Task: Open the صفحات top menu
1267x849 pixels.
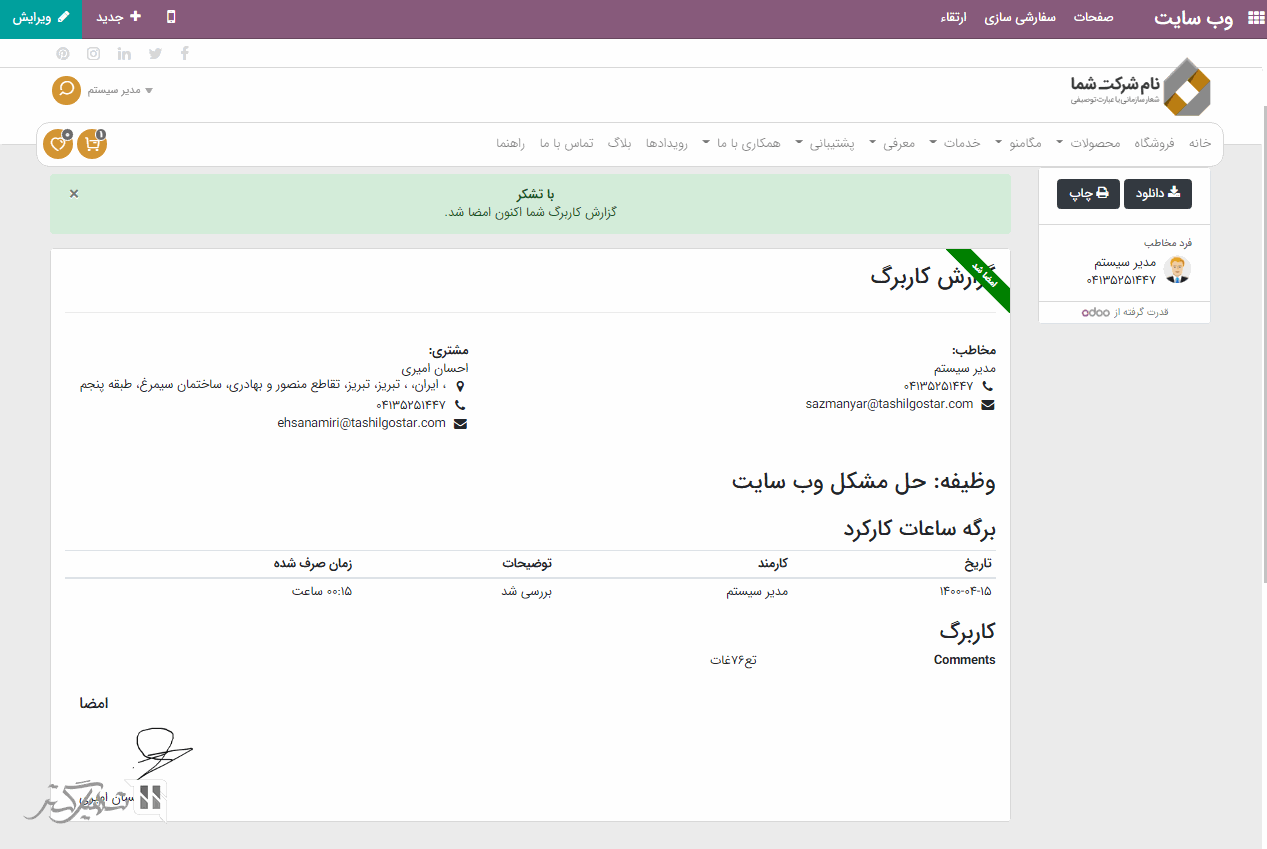Action: [x=1094, y=18]
